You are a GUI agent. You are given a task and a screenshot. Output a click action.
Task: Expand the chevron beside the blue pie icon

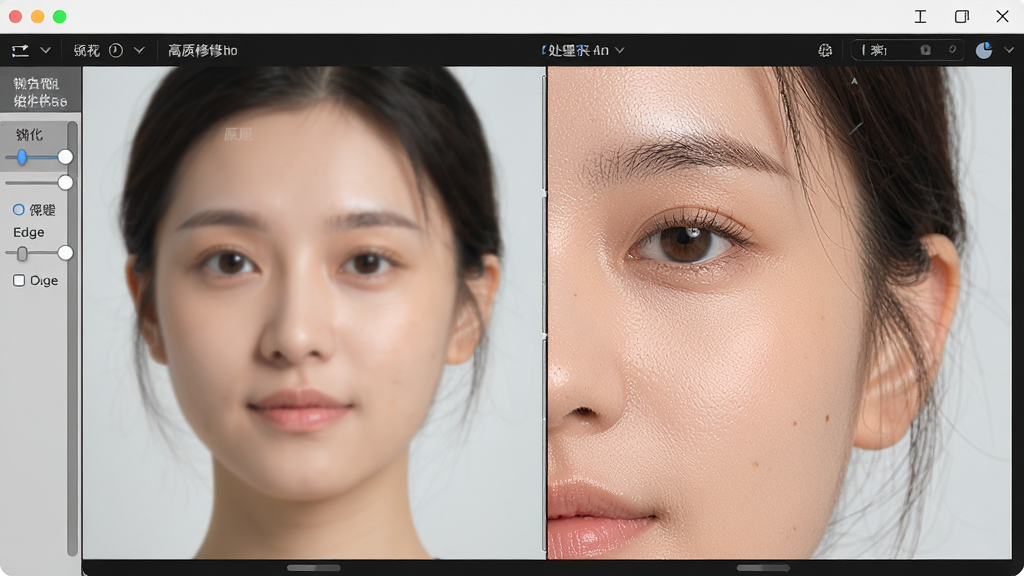tap(1009, 50)
